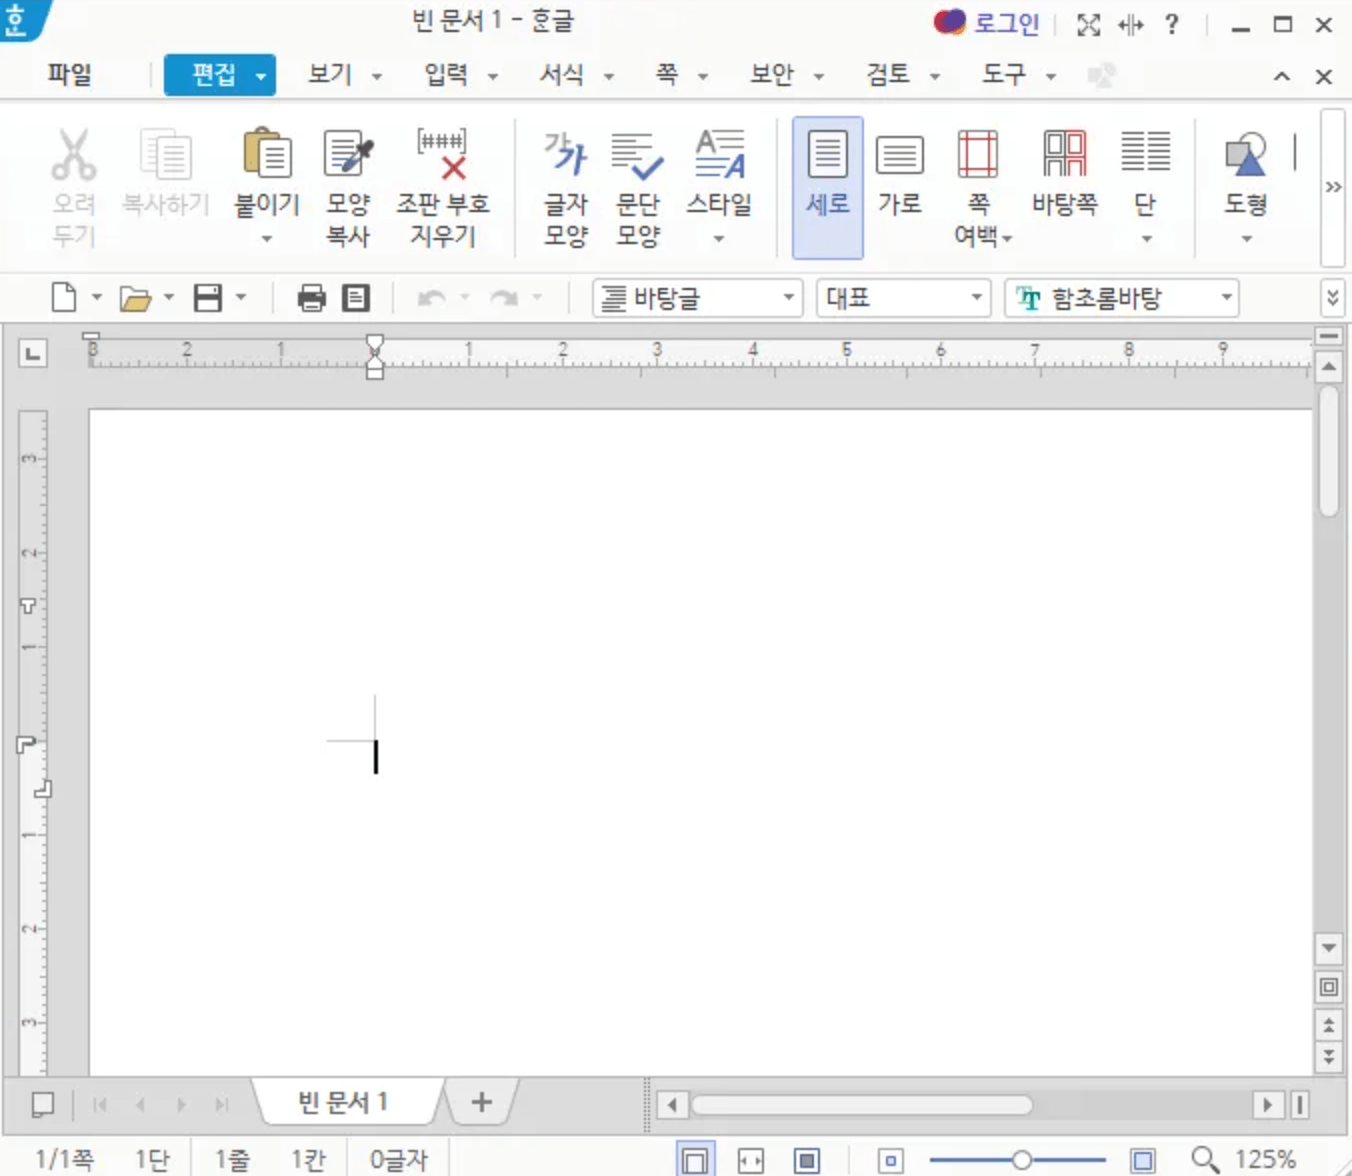
Task: Click the 오려두기 (cut) scissors icon
Action: pyautogui.click(x=74, y=154)
